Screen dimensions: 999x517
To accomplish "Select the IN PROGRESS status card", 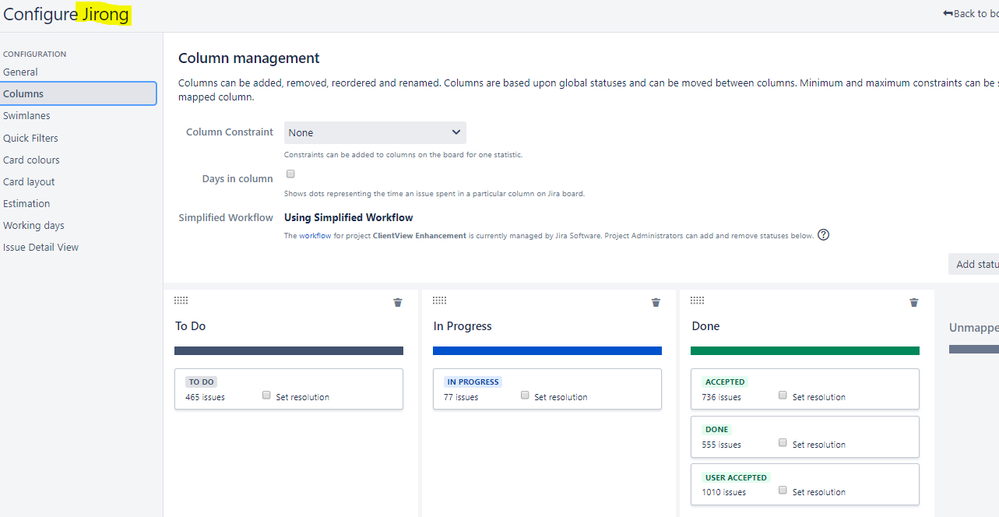I will point(547,389).
